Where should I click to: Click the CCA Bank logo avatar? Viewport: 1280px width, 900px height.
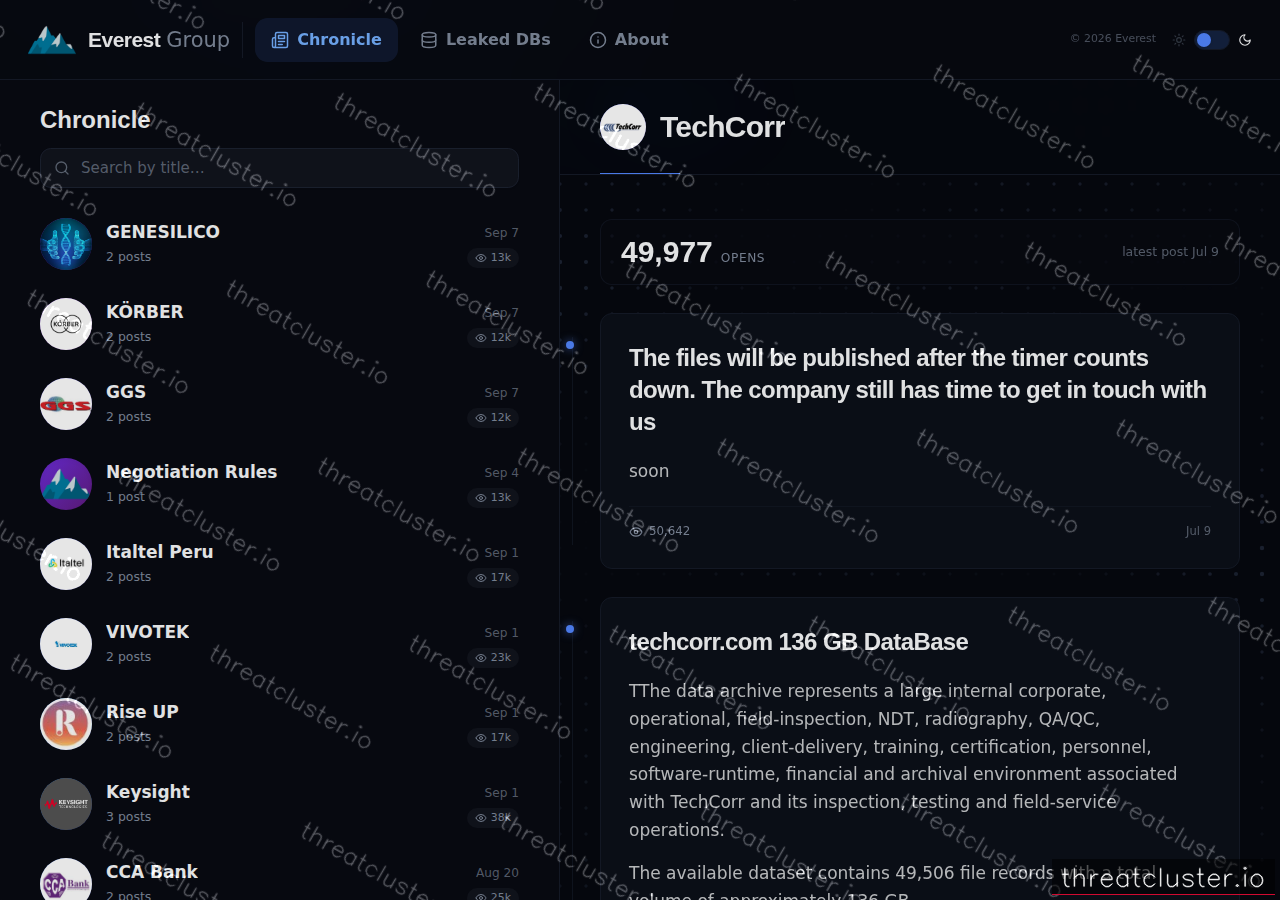[x=66, y=880]
